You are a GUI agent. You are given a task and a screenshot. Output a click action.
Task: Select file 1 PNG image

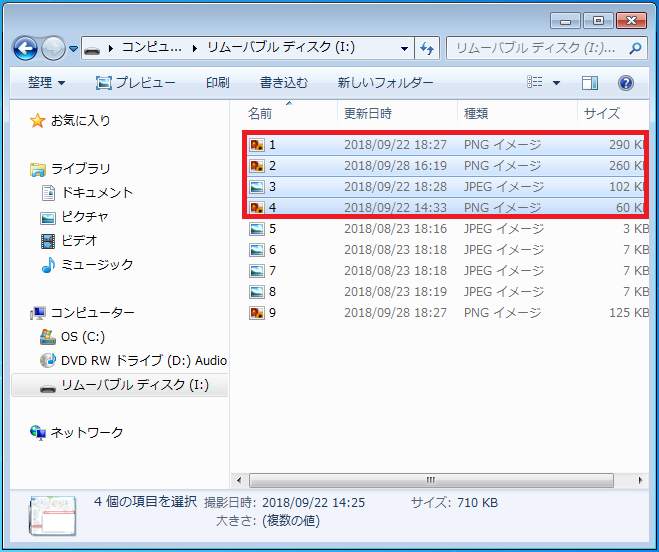point(445,145)
